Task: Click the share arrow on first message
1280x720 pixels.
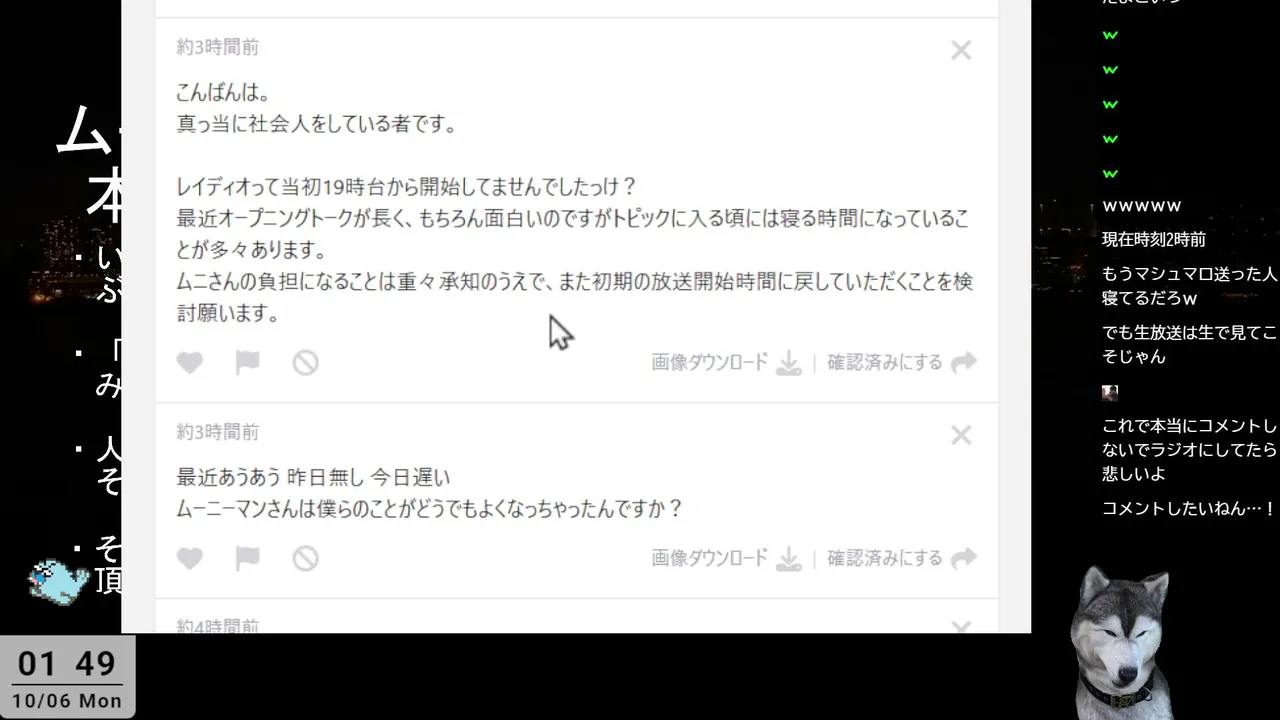Action: point(963,363)
